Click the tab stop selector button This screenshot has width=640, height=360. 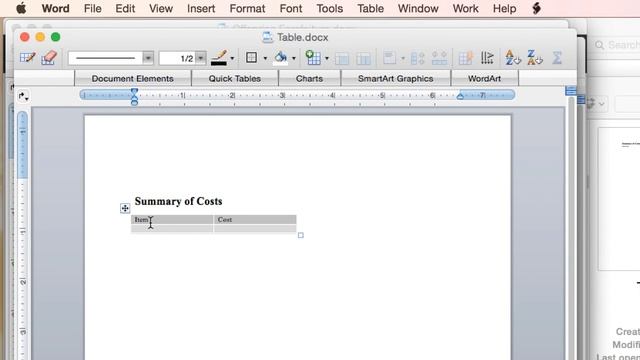pyautogui.click(x=23, y=97)
